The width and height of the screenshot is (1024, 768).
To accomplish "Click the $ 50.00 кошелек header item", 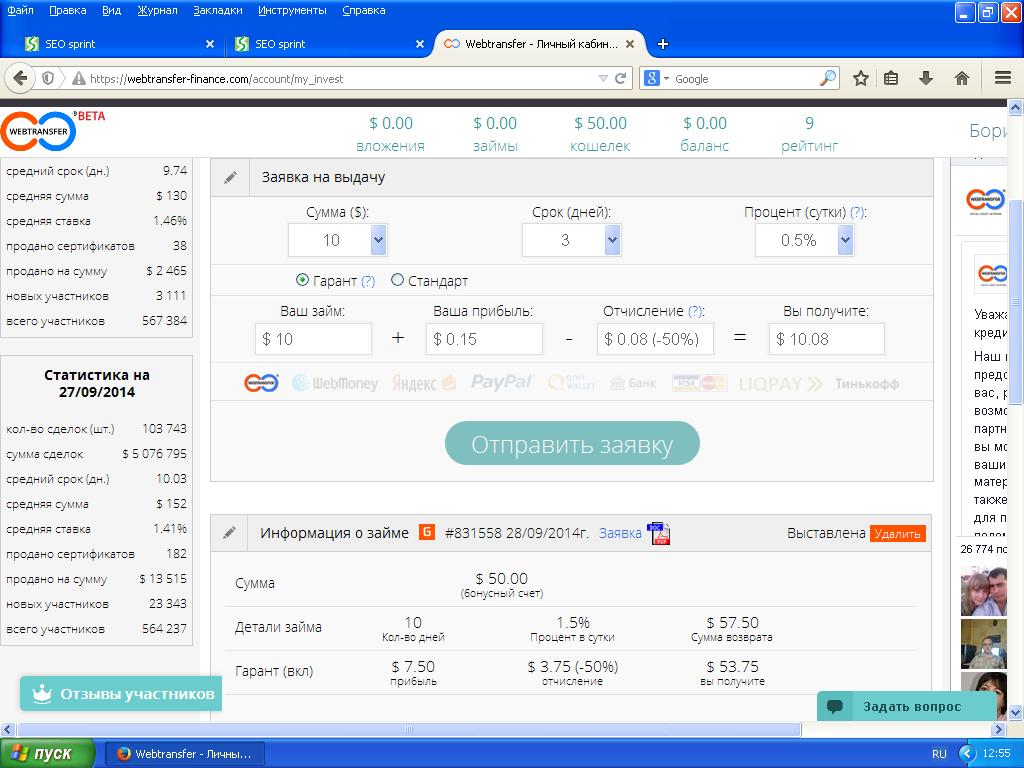I will click(600, 134).
